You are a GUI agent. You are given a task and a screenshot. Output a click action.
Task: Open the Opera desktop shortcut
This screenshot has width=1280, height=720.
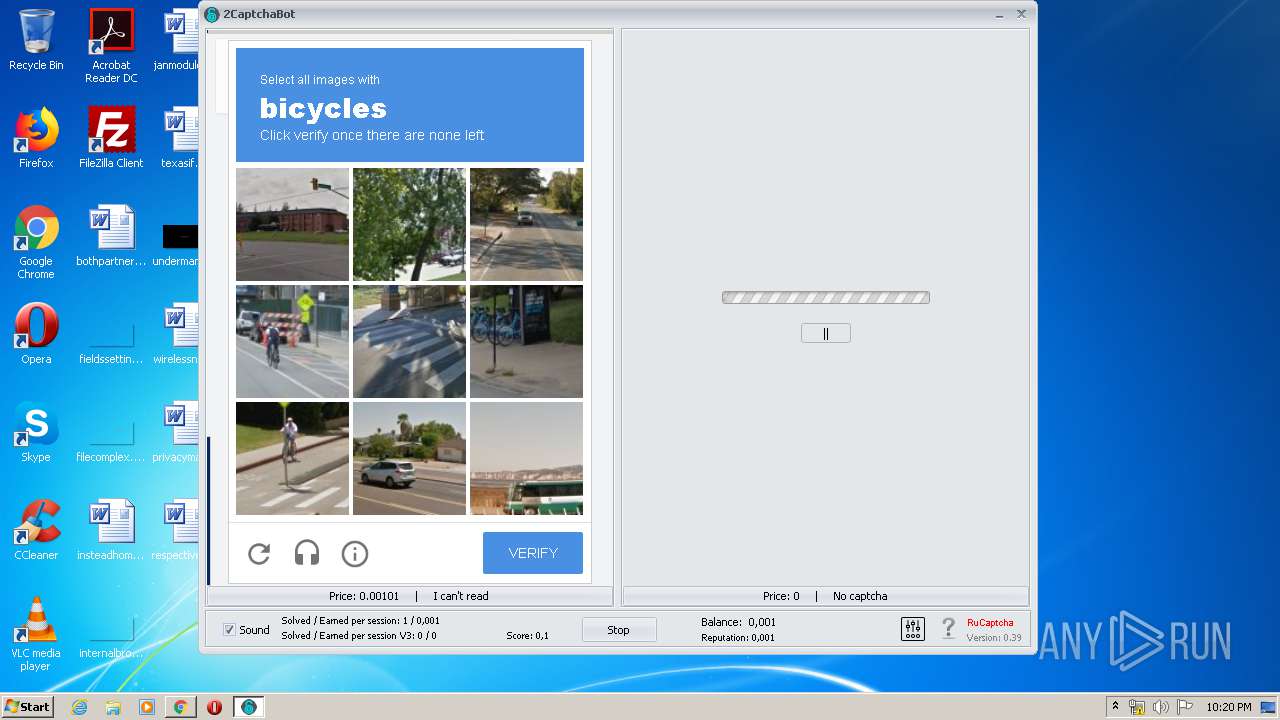[x=36, y=335]
